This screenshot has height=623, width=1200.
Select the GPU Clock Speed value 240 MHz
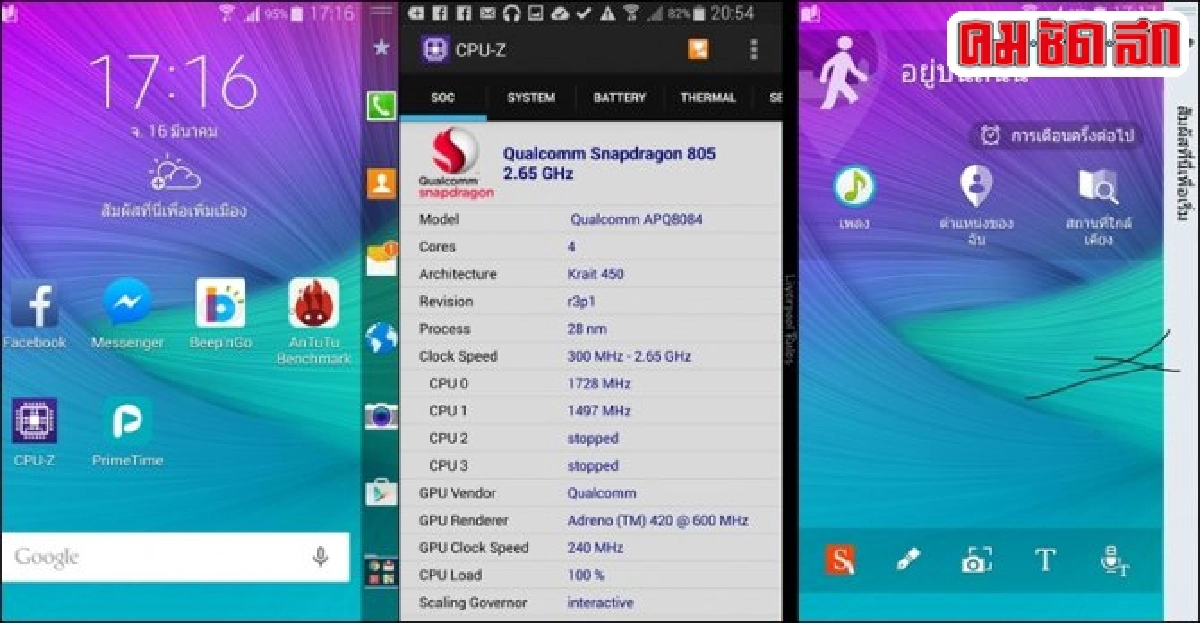(595, 548)
